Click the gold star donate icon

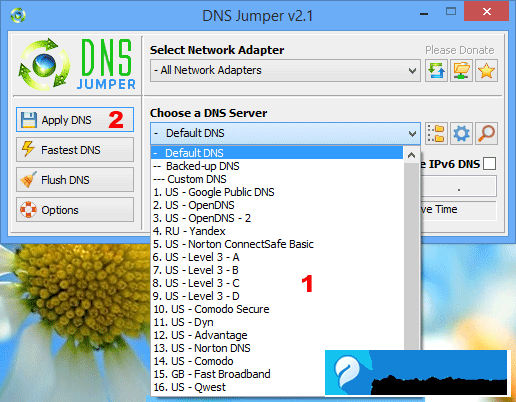[486, 71]
